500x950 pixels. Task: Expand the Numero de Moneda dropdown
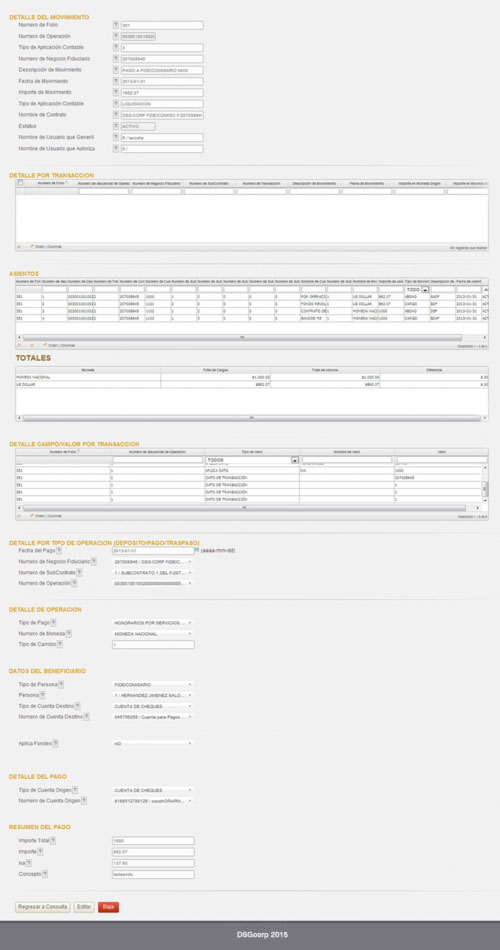click(153, 634)
